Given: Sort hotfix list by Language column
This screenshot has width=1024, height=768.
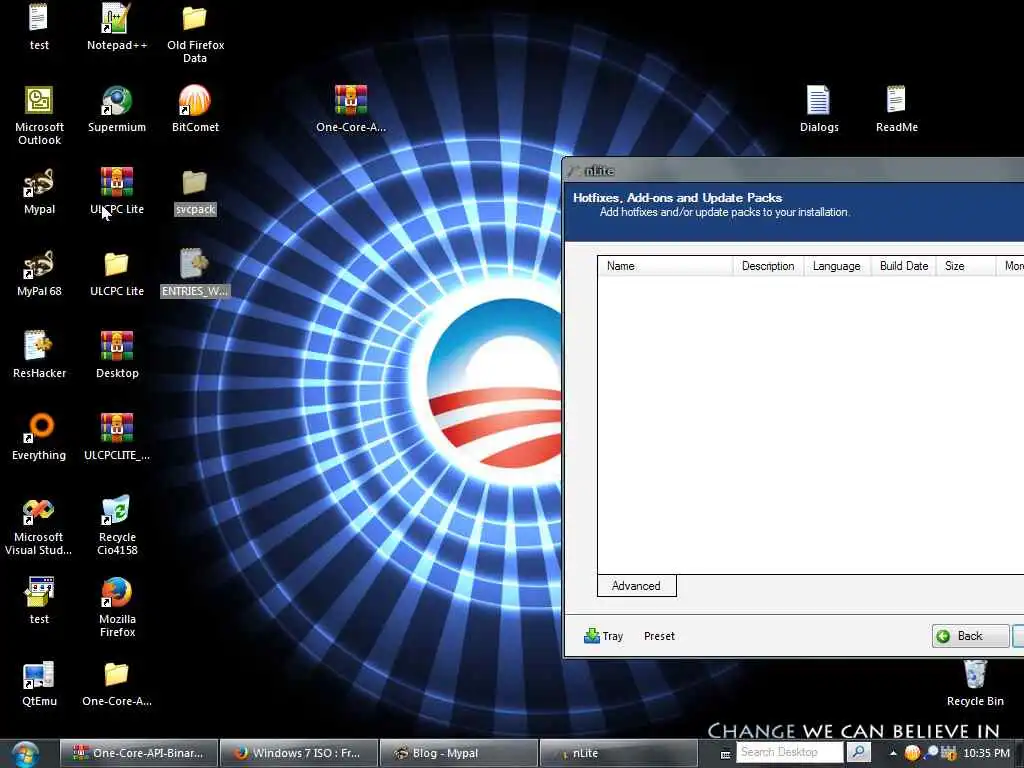Looking at the screenshot, I should click(837, 266).
